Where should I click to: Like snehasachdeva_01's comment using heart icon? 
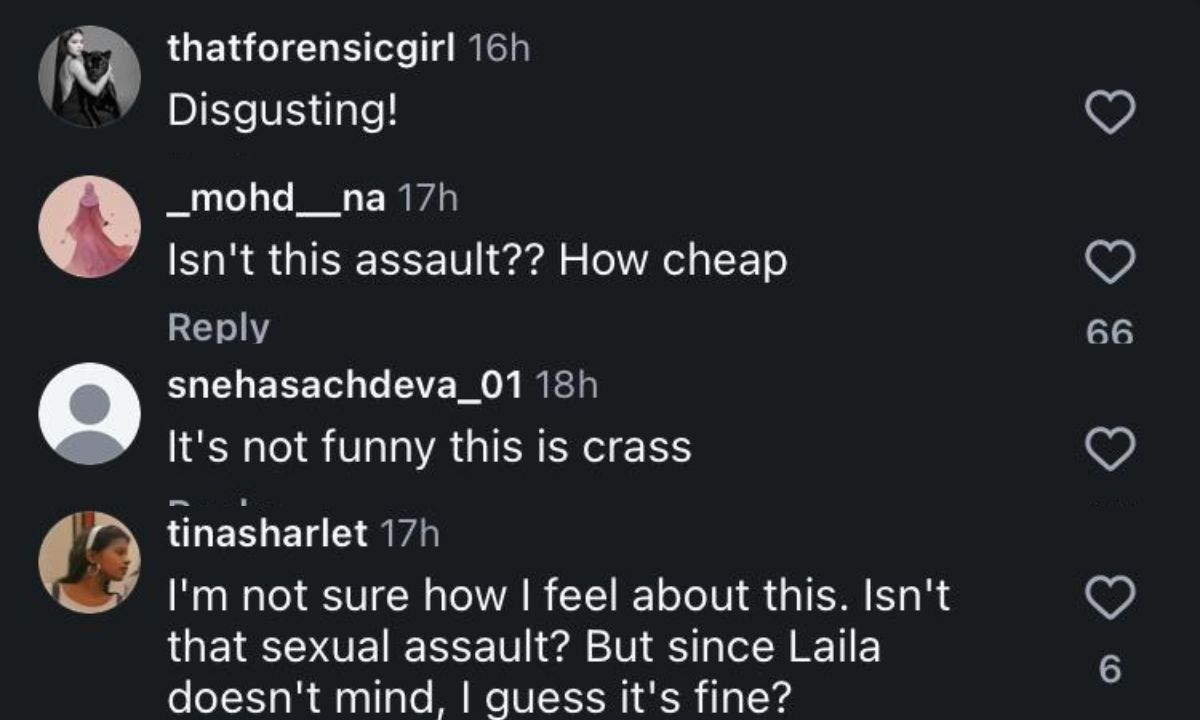[x=1110, y=448]
